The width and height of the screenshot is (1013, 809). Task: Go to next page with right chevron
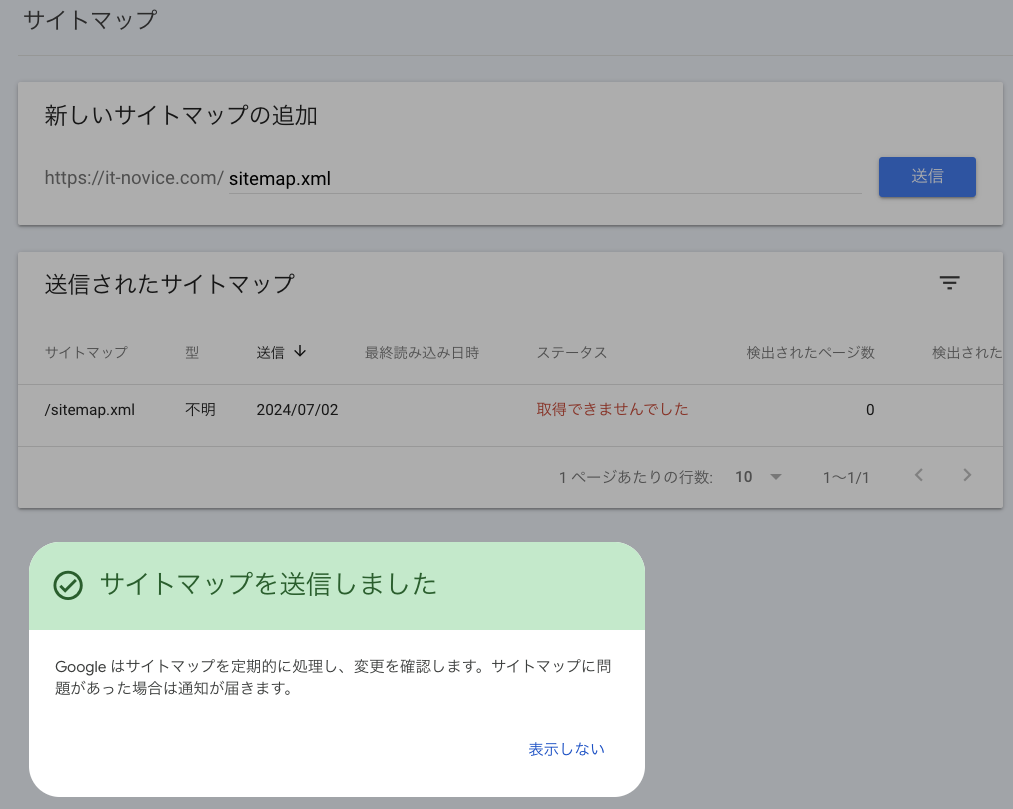click(967, 476)
